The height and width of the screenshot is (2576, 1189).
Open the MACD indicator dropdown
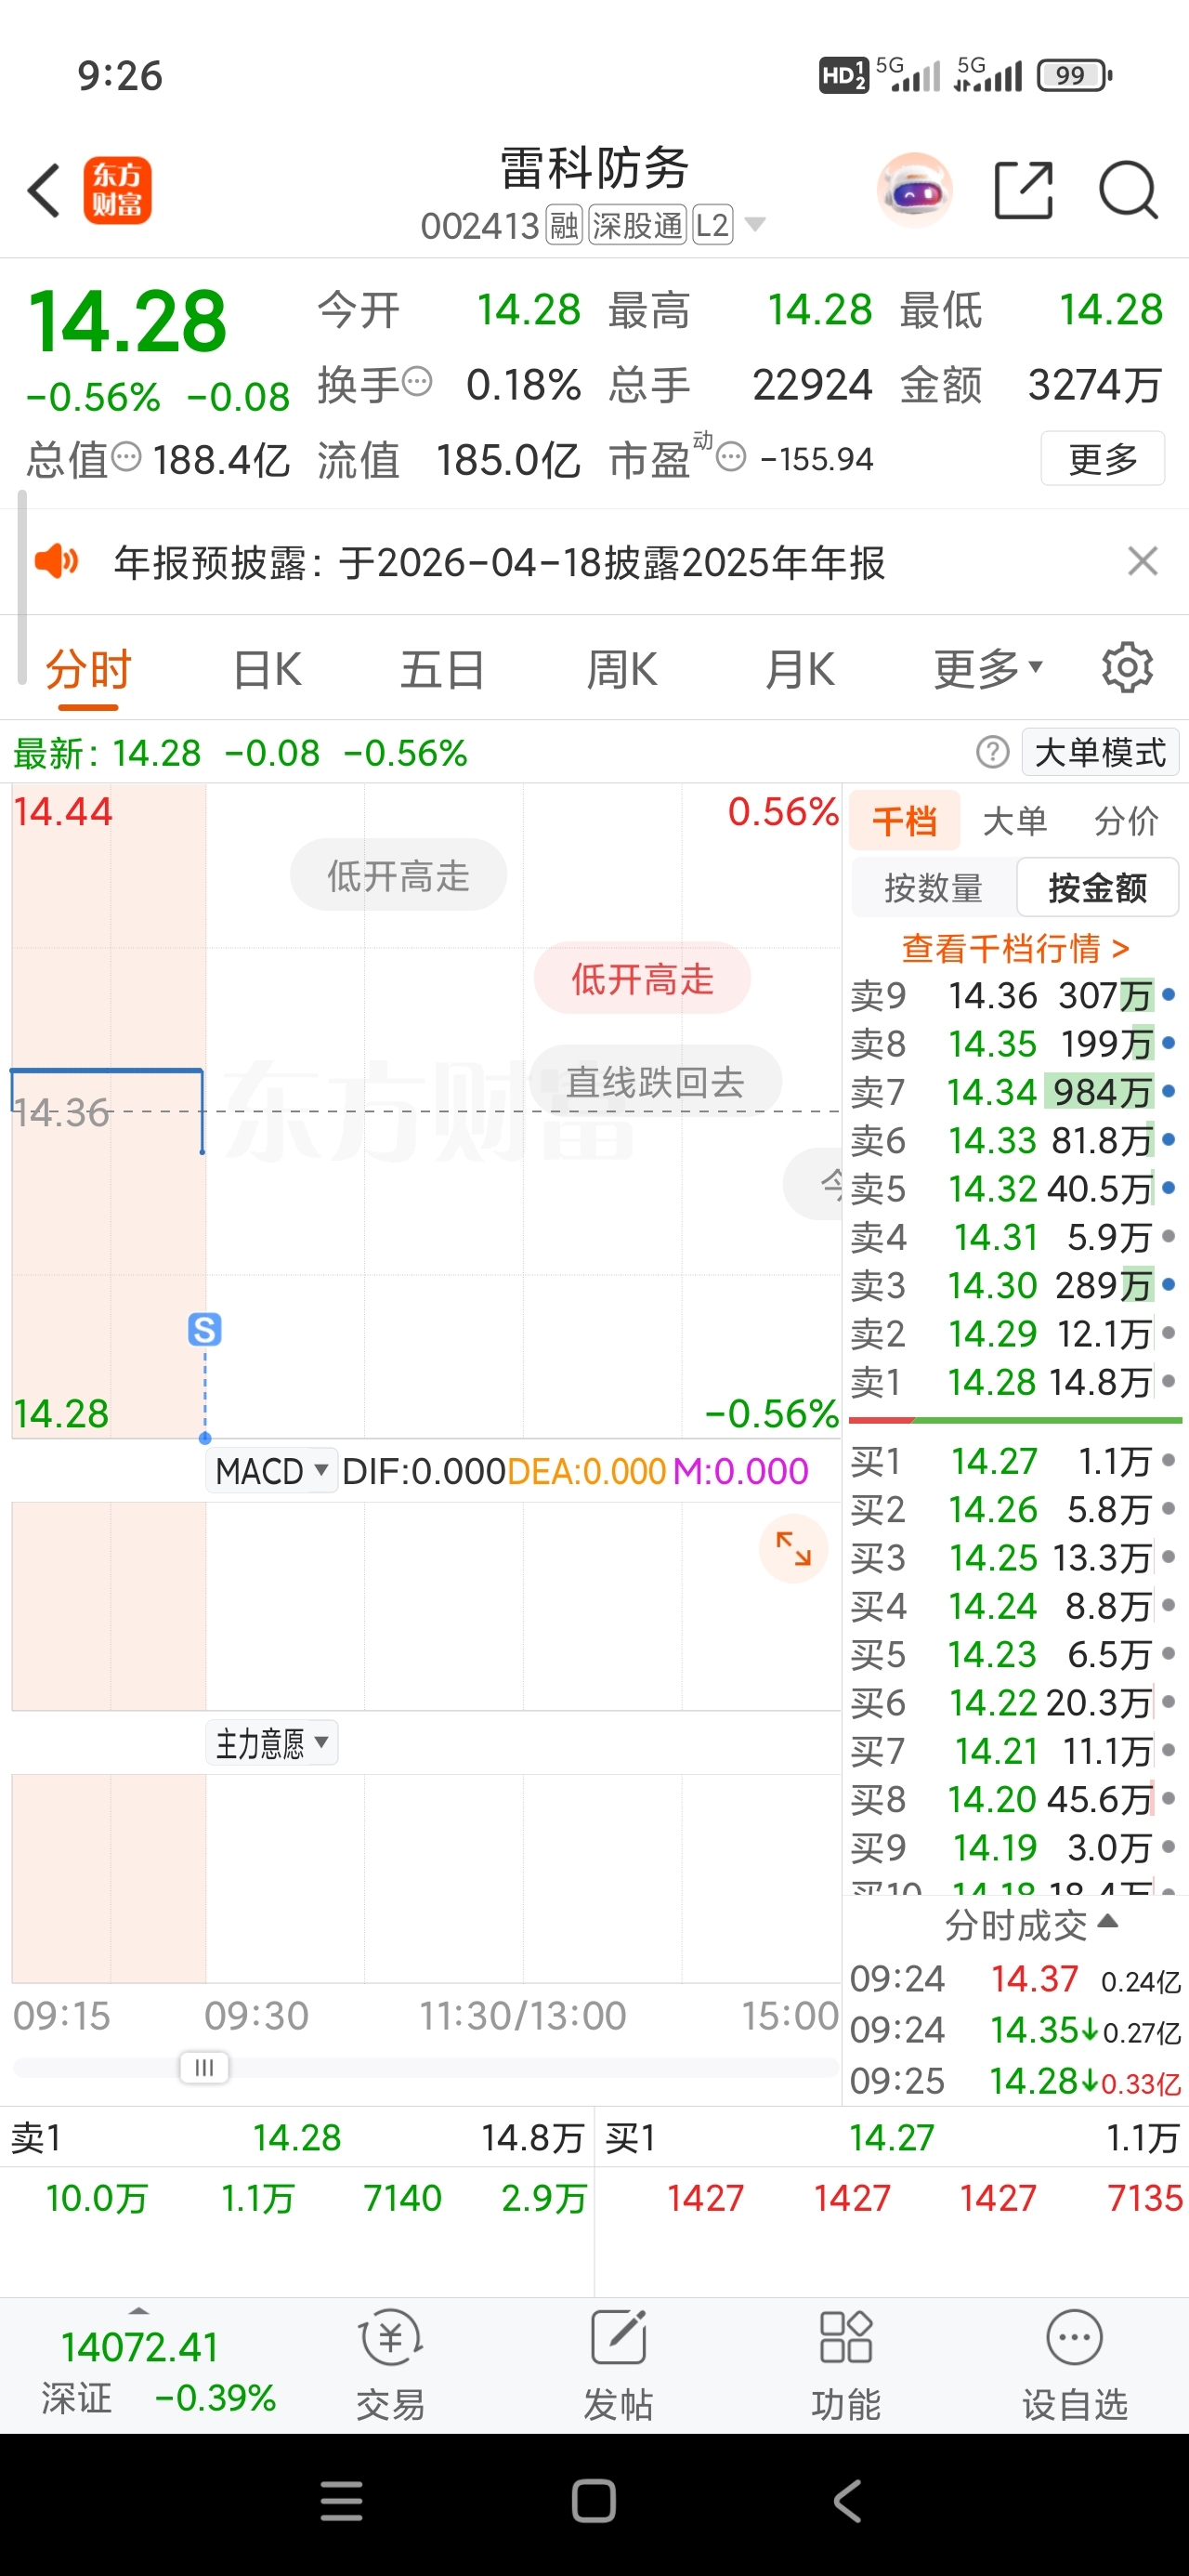tap(272, 1471)
